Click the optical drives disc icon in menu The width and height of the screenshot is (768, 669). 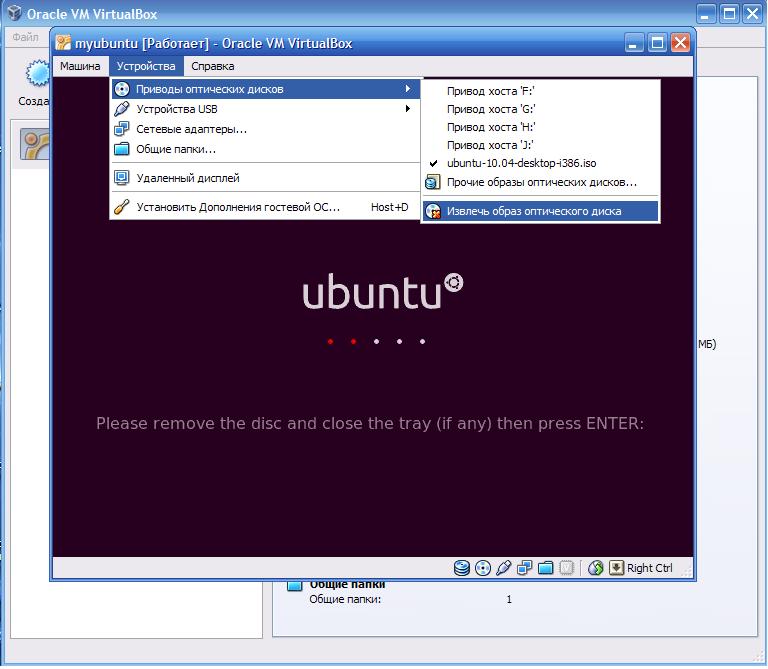pos(121,89)
